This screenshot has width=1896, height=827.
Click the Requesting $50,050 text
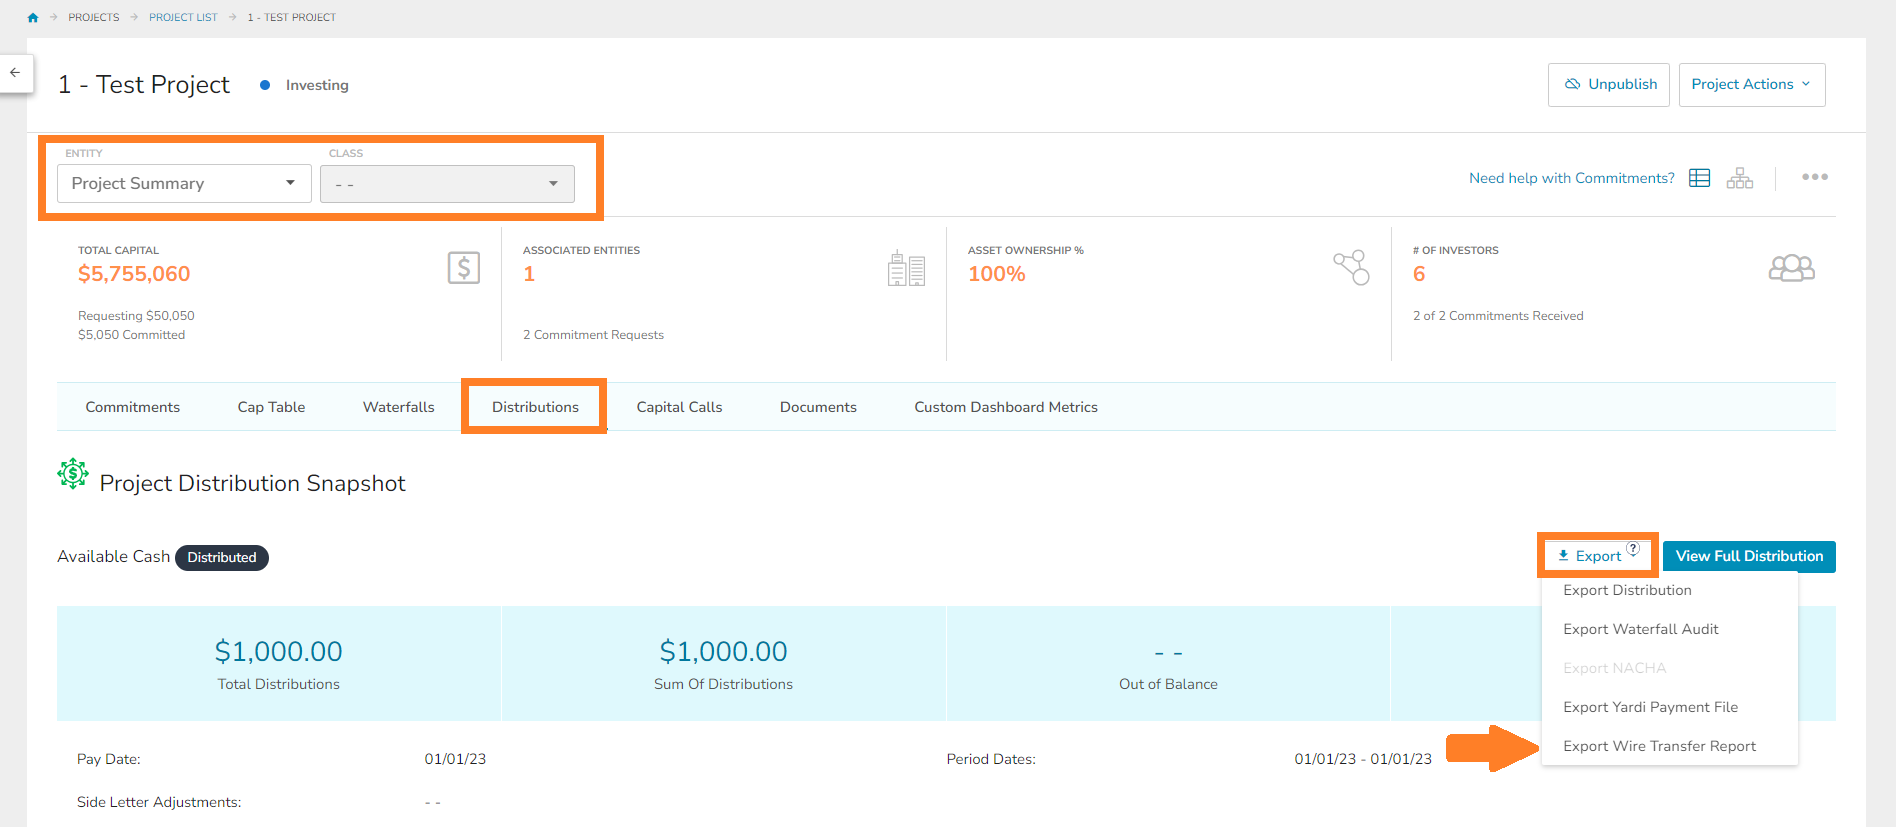coord(136,316)
